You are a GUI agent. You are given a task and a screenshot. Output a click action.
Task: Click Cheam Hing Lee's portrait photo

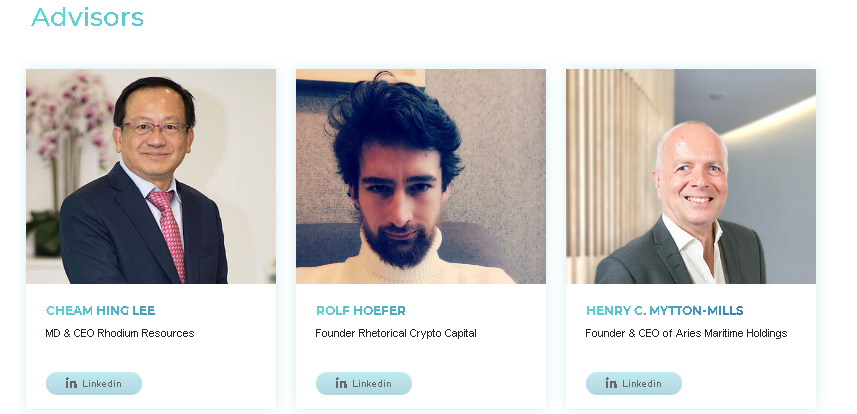pos(151,176)
